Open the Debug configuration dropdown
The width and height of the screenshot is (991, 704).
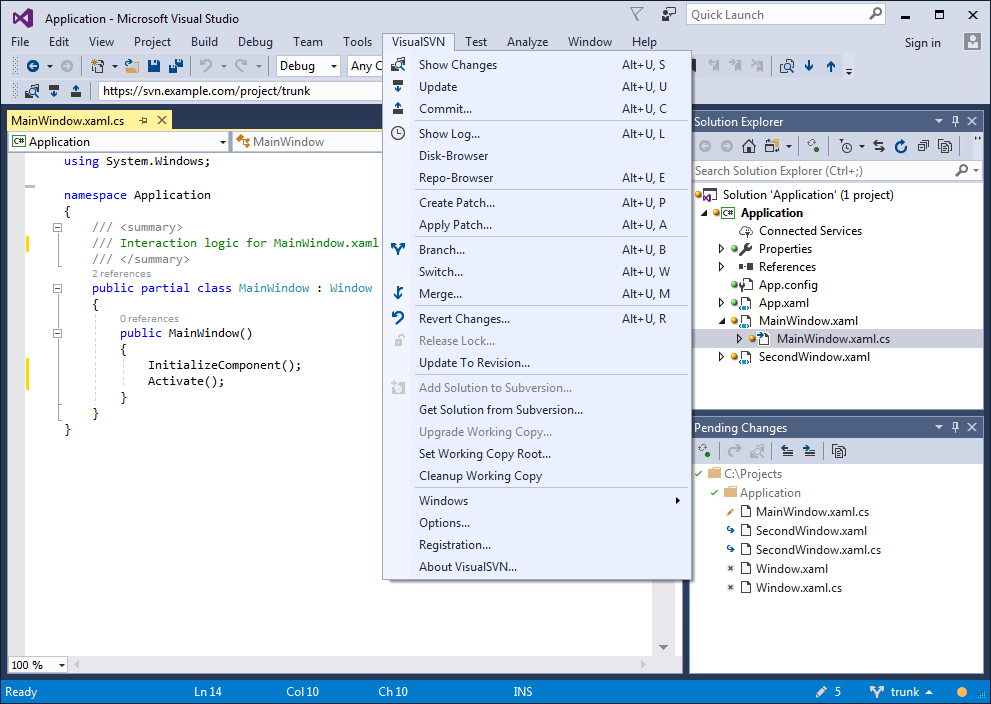pos(308,66)
